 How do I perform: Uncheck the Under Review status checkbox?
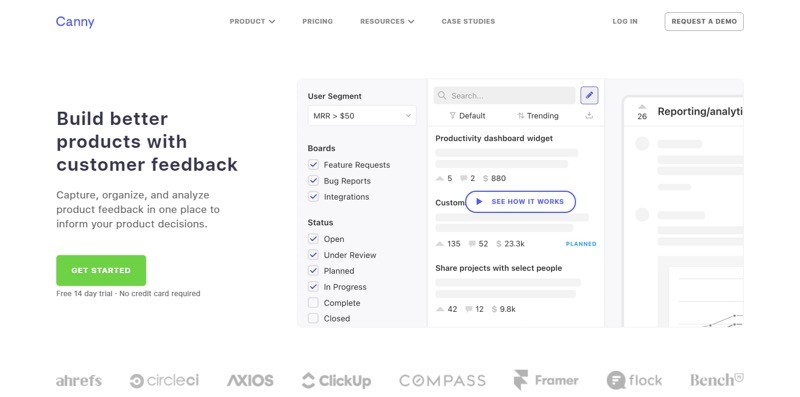[313, 255]
